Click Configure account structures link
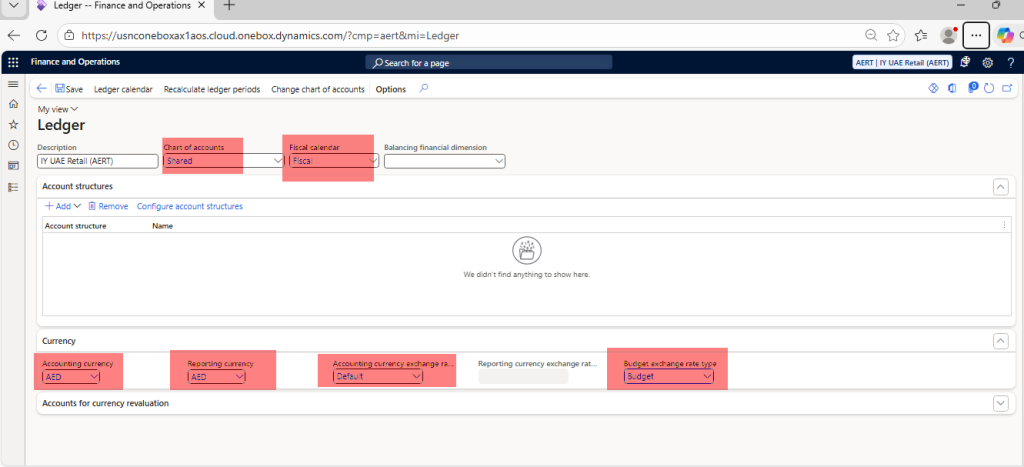This screenshot has width=1024, height=467. click(189, 206)
